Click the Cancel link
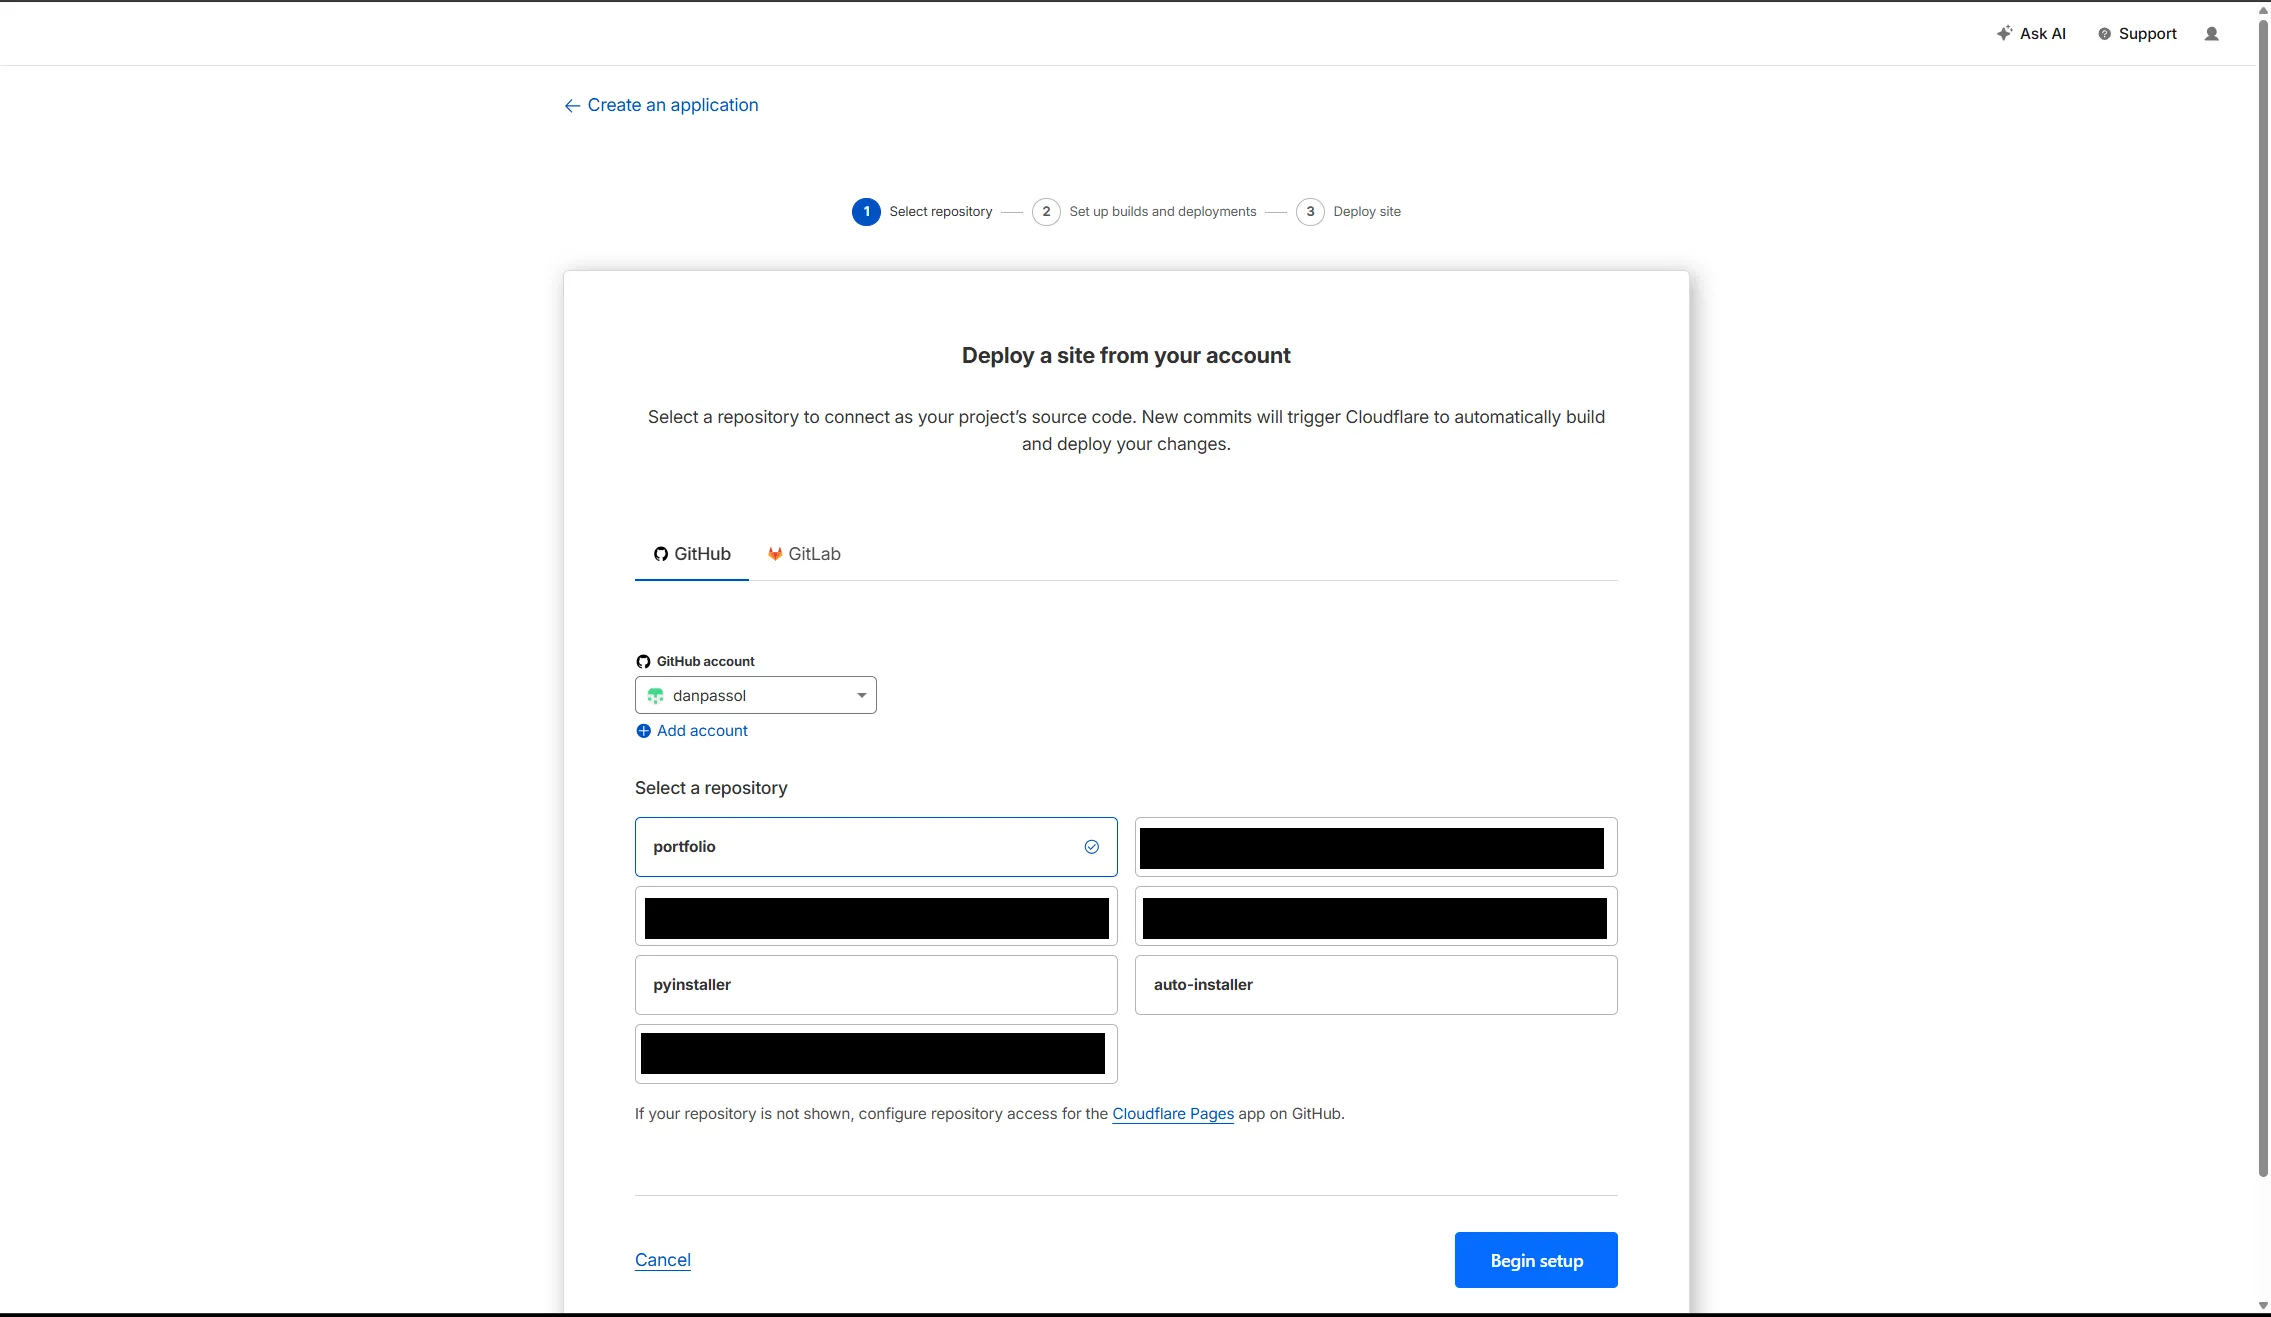Viewport: 2271px width, 1317px height. pyautogui.click(x=663, y=1260)
